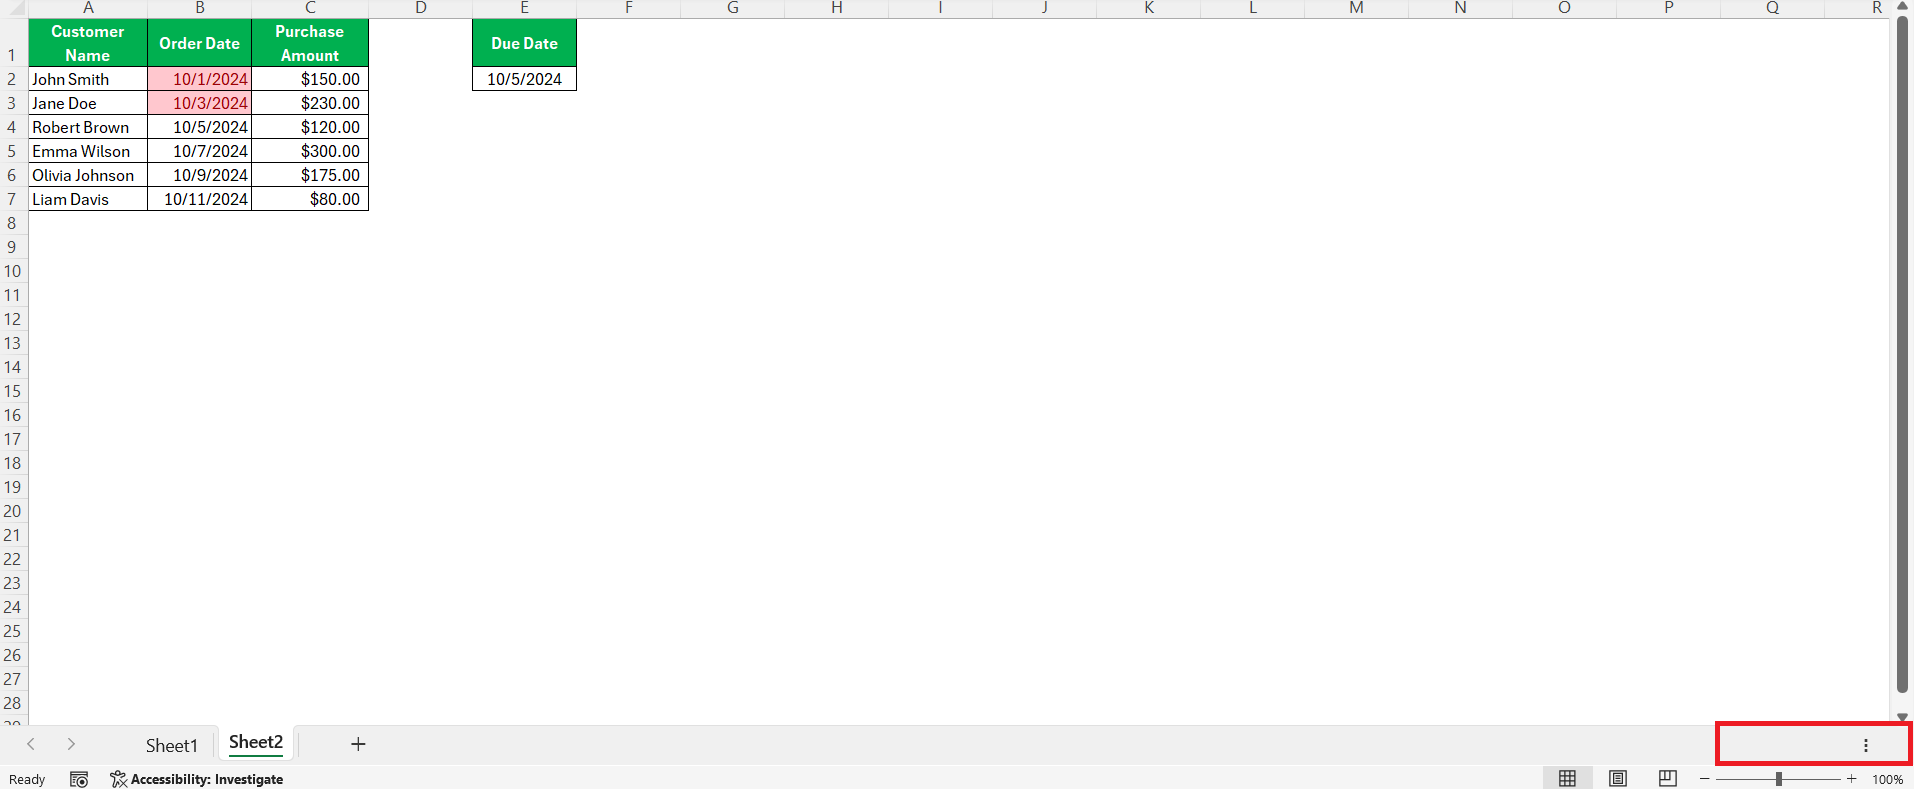
Task: Click the $120.00 amount cell
Action: (x=310, y=127)
